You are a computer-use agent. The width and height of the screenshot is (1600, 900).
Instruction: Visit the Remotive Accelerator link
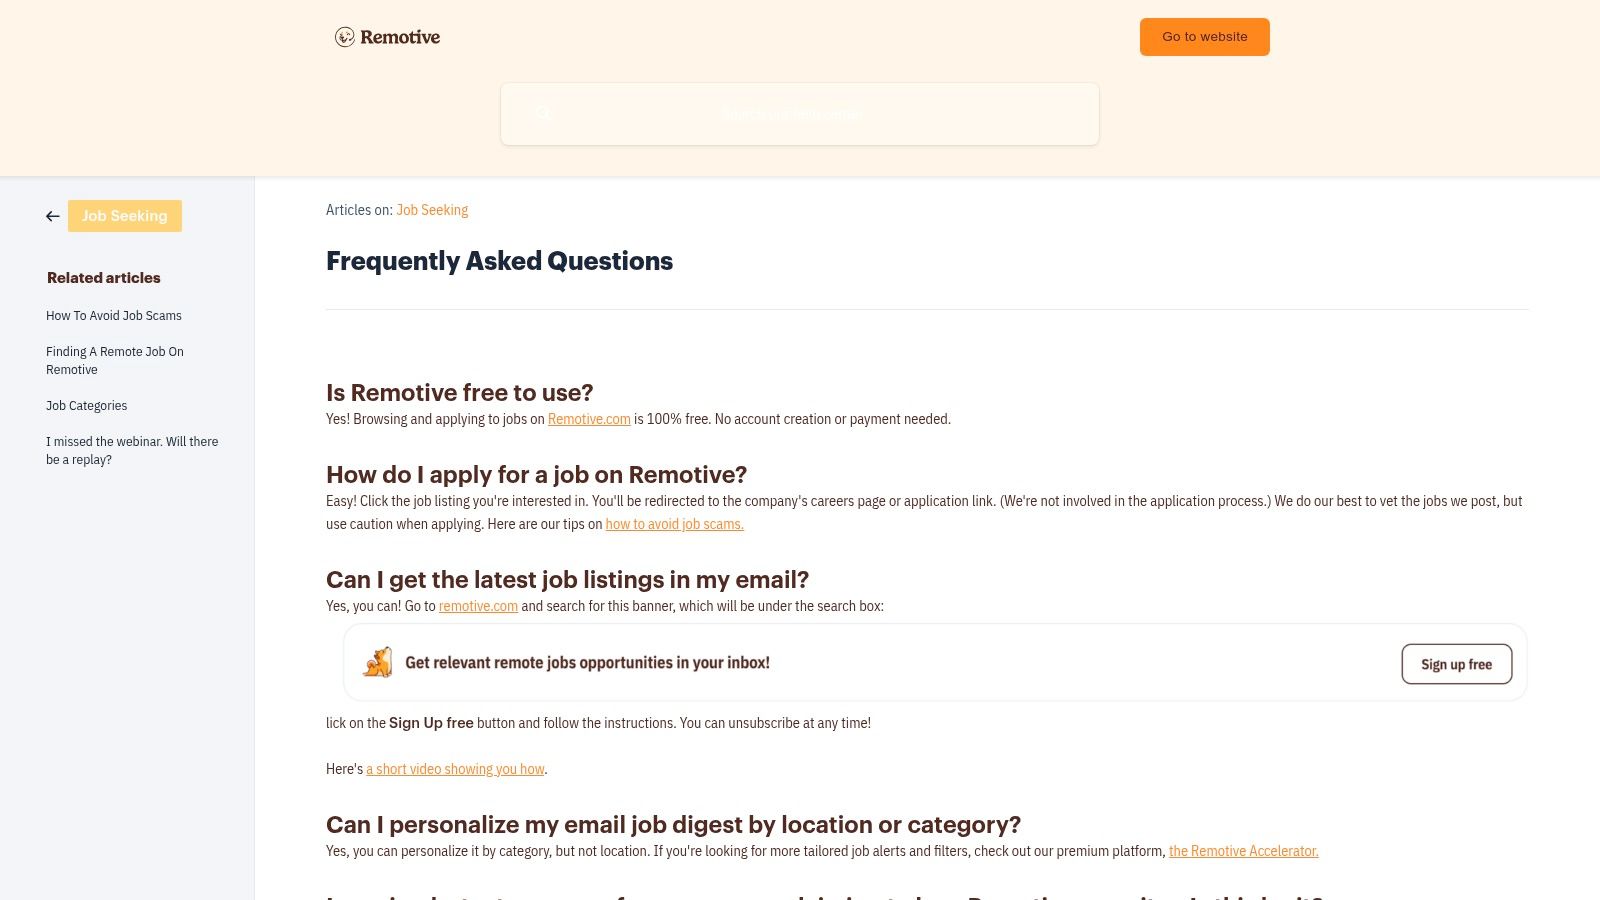tap(1244, 851)
